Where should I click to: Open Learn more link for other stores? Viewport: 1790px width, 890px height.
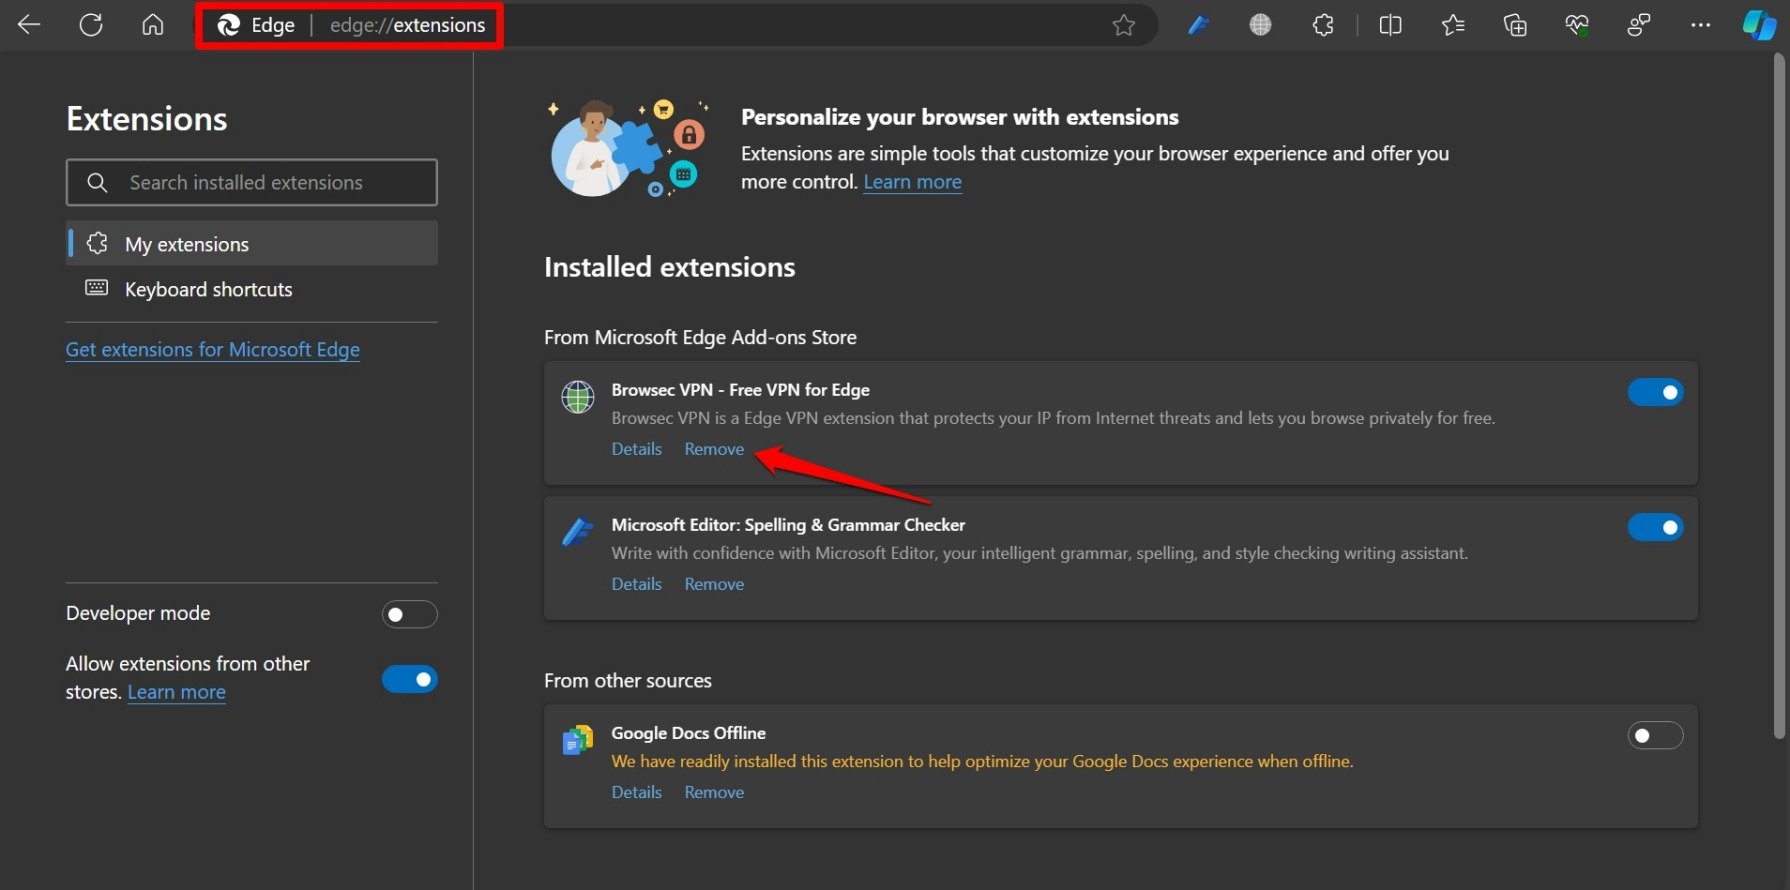(x=176, y=692)
